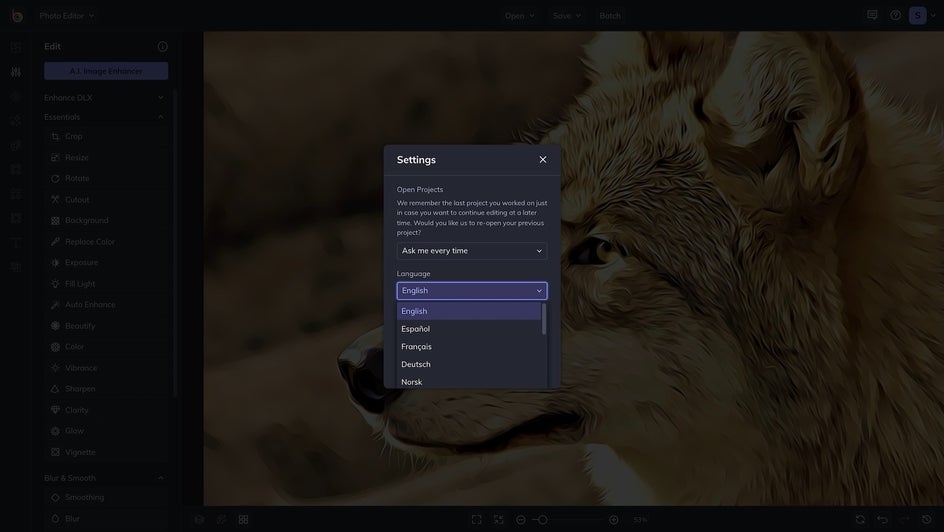Click the Batch button
Image resolution: width=944 pixels, height=532 pixels.
[x=610, y=16]
